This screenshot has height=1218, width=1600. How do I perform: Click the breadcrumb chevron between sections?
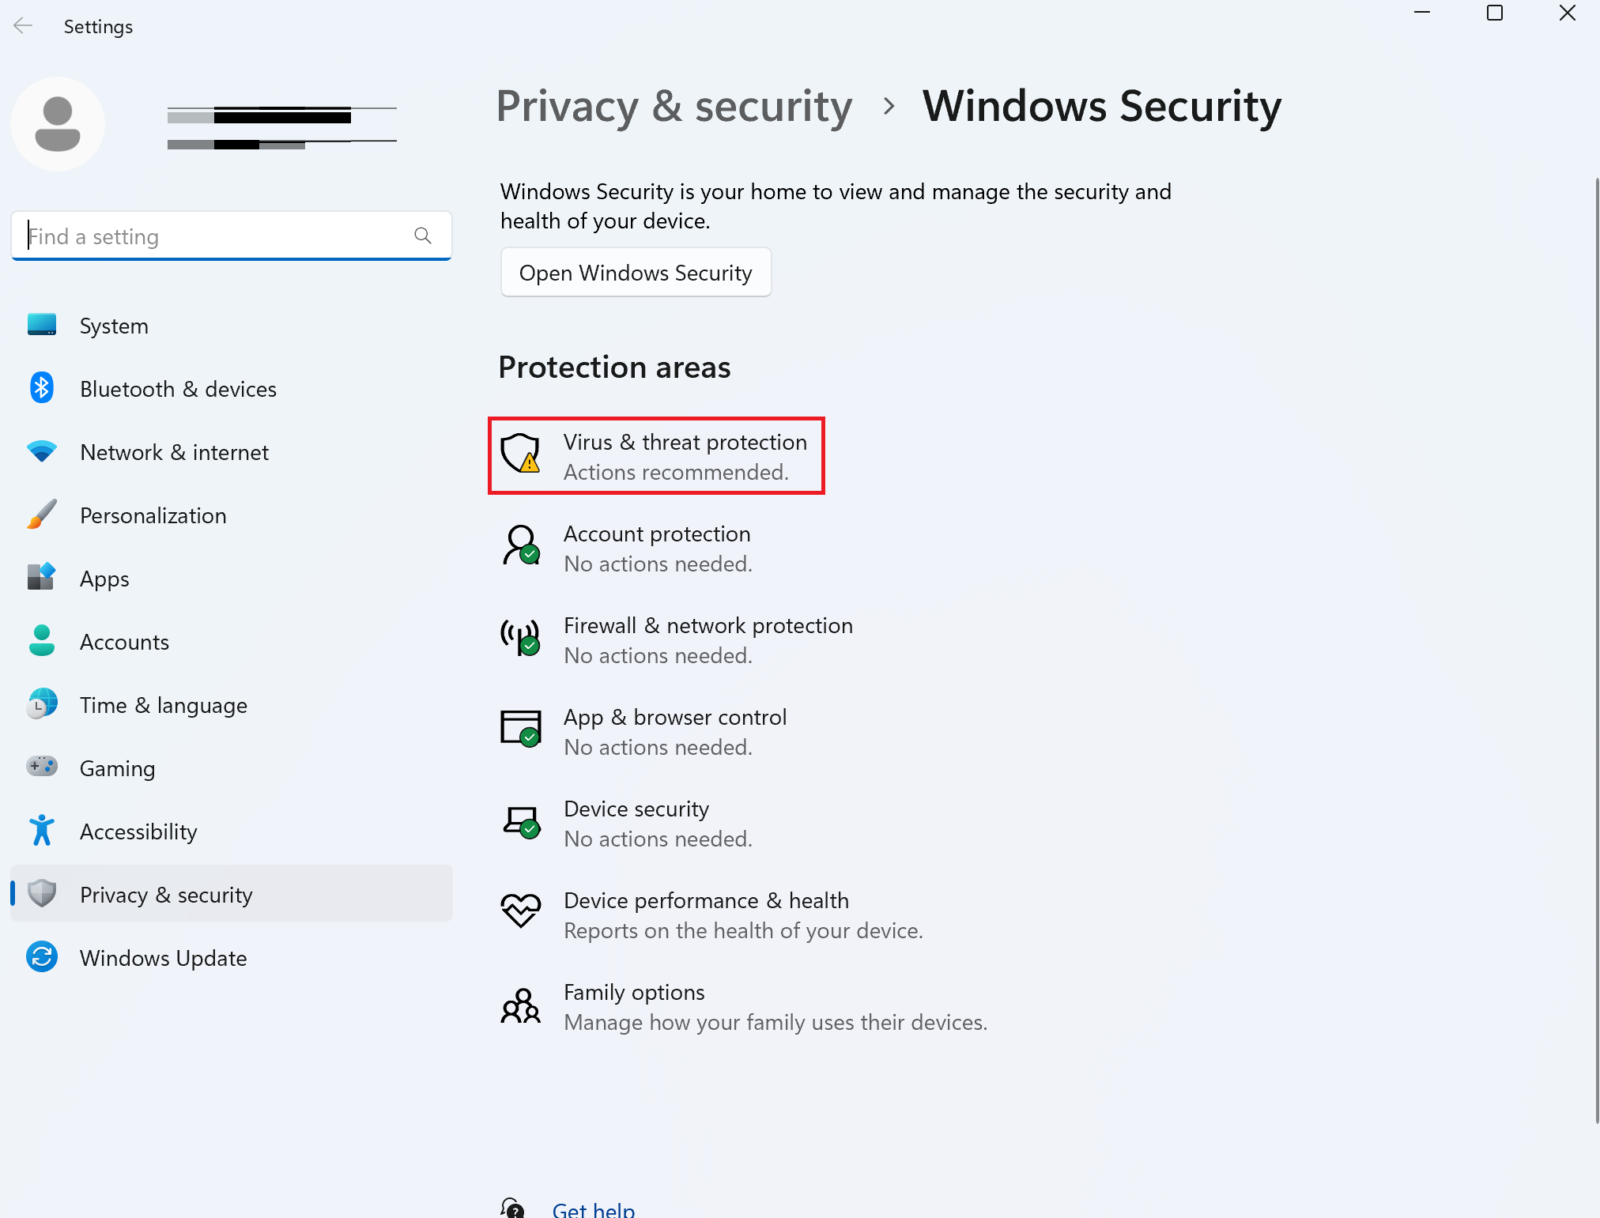(x=888, y=106)
